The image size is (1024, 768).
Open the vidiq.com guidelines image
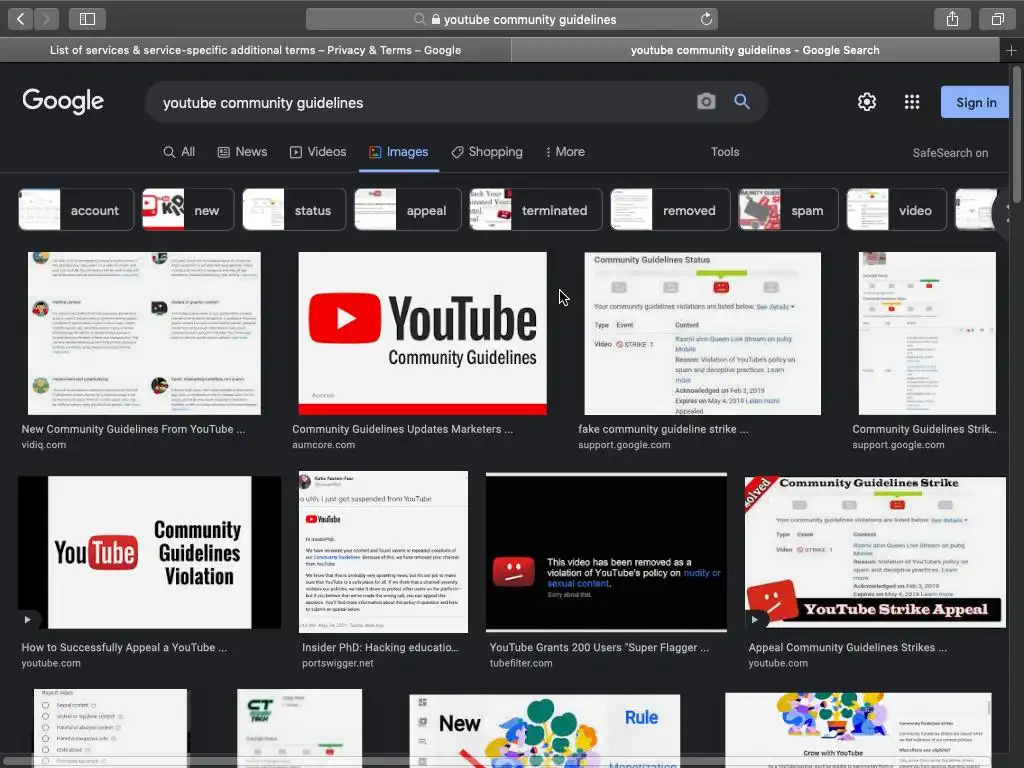pyautogui.click(x=144, y=333)
